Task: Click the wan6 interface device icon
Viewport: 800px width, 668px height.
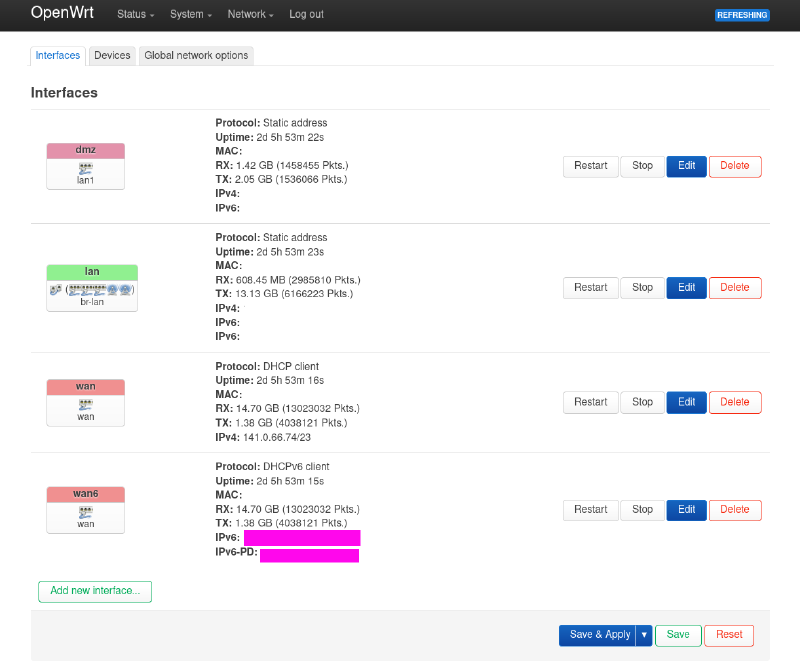Action: [x=85, y=511]
